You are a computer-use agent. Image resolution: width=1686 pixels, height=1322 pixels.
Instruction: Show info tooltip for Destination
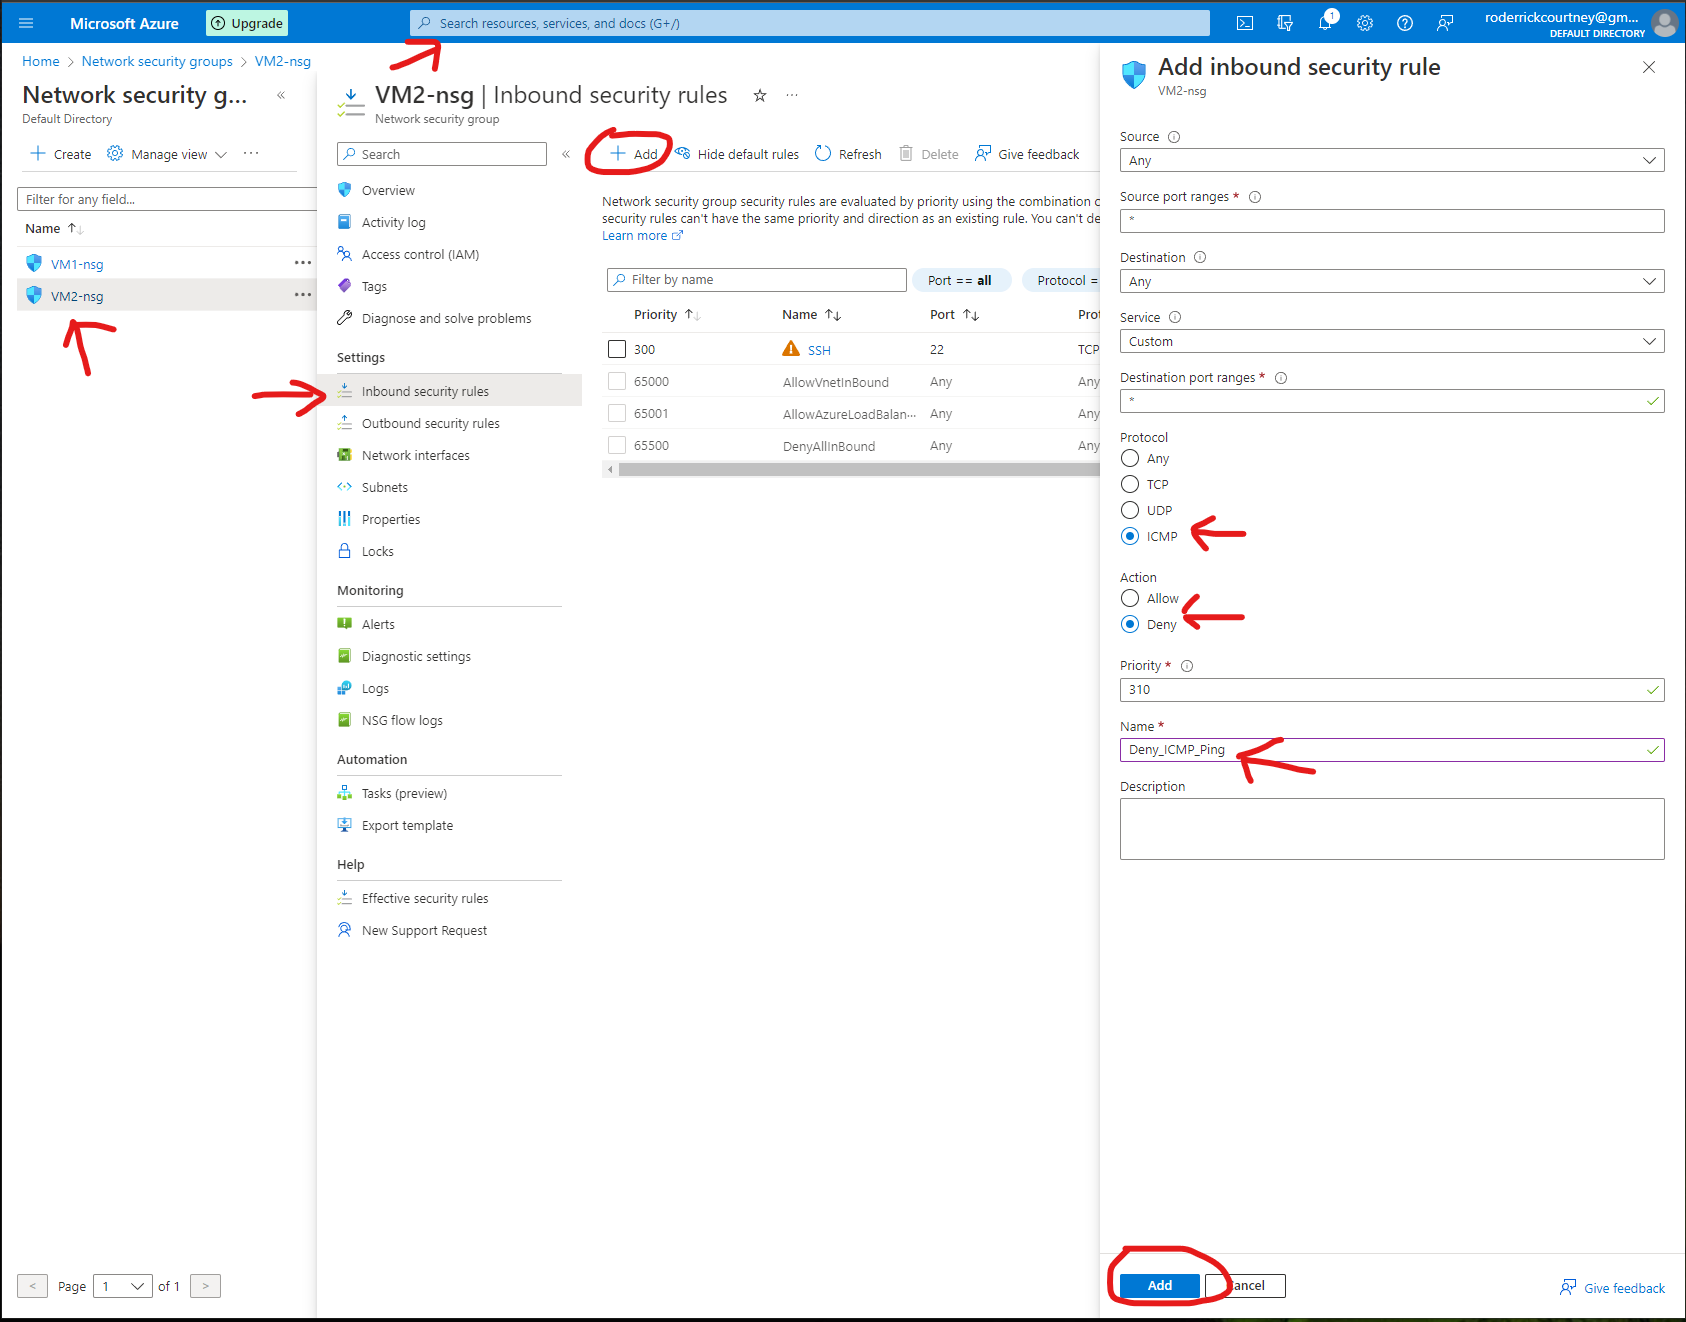(1200, 257)
